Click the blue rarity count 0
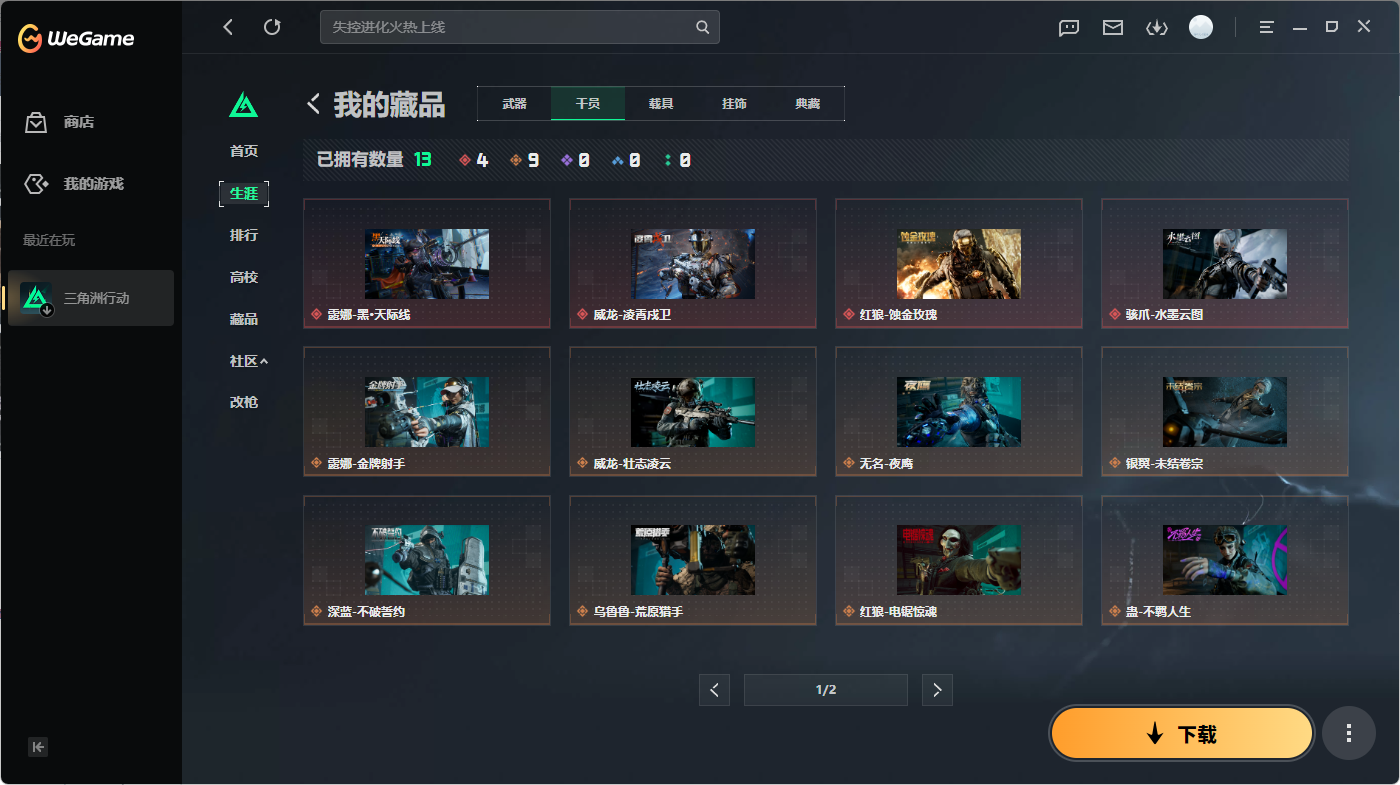 [x=626, y=160]
